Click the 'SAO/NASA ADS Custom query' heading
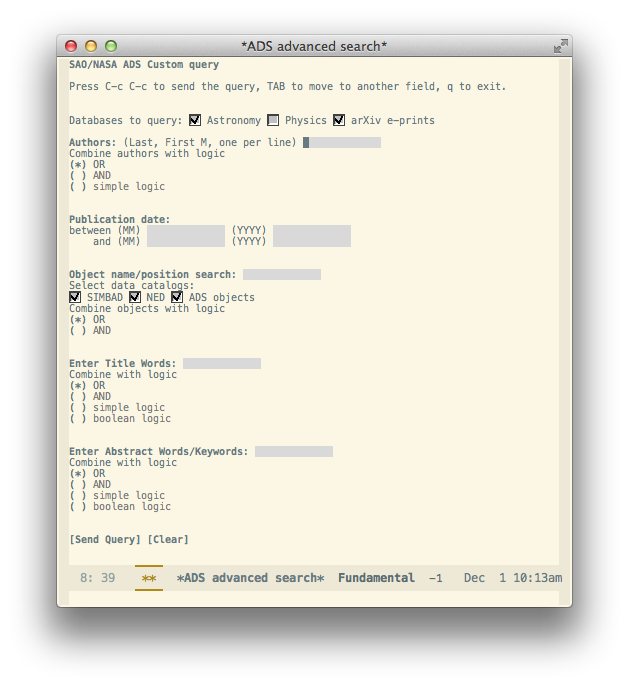This screenshot has height=686, width=629. click(x=144, y=64)
